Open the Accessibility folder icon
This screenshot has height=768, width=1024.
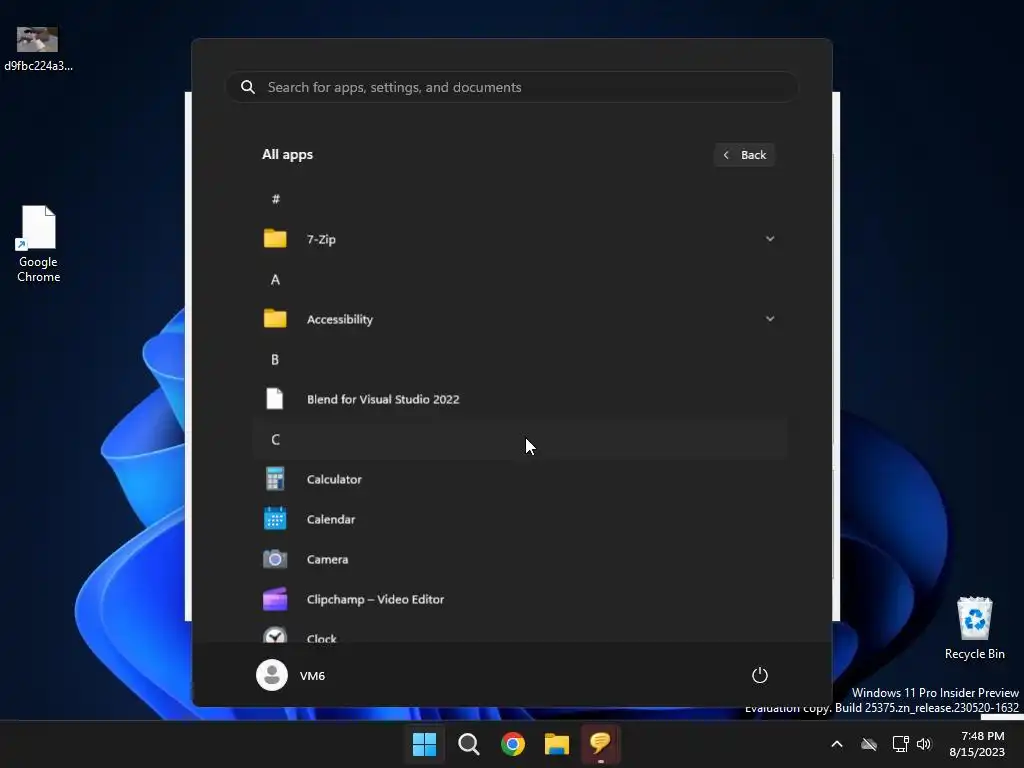coord(275,319)
